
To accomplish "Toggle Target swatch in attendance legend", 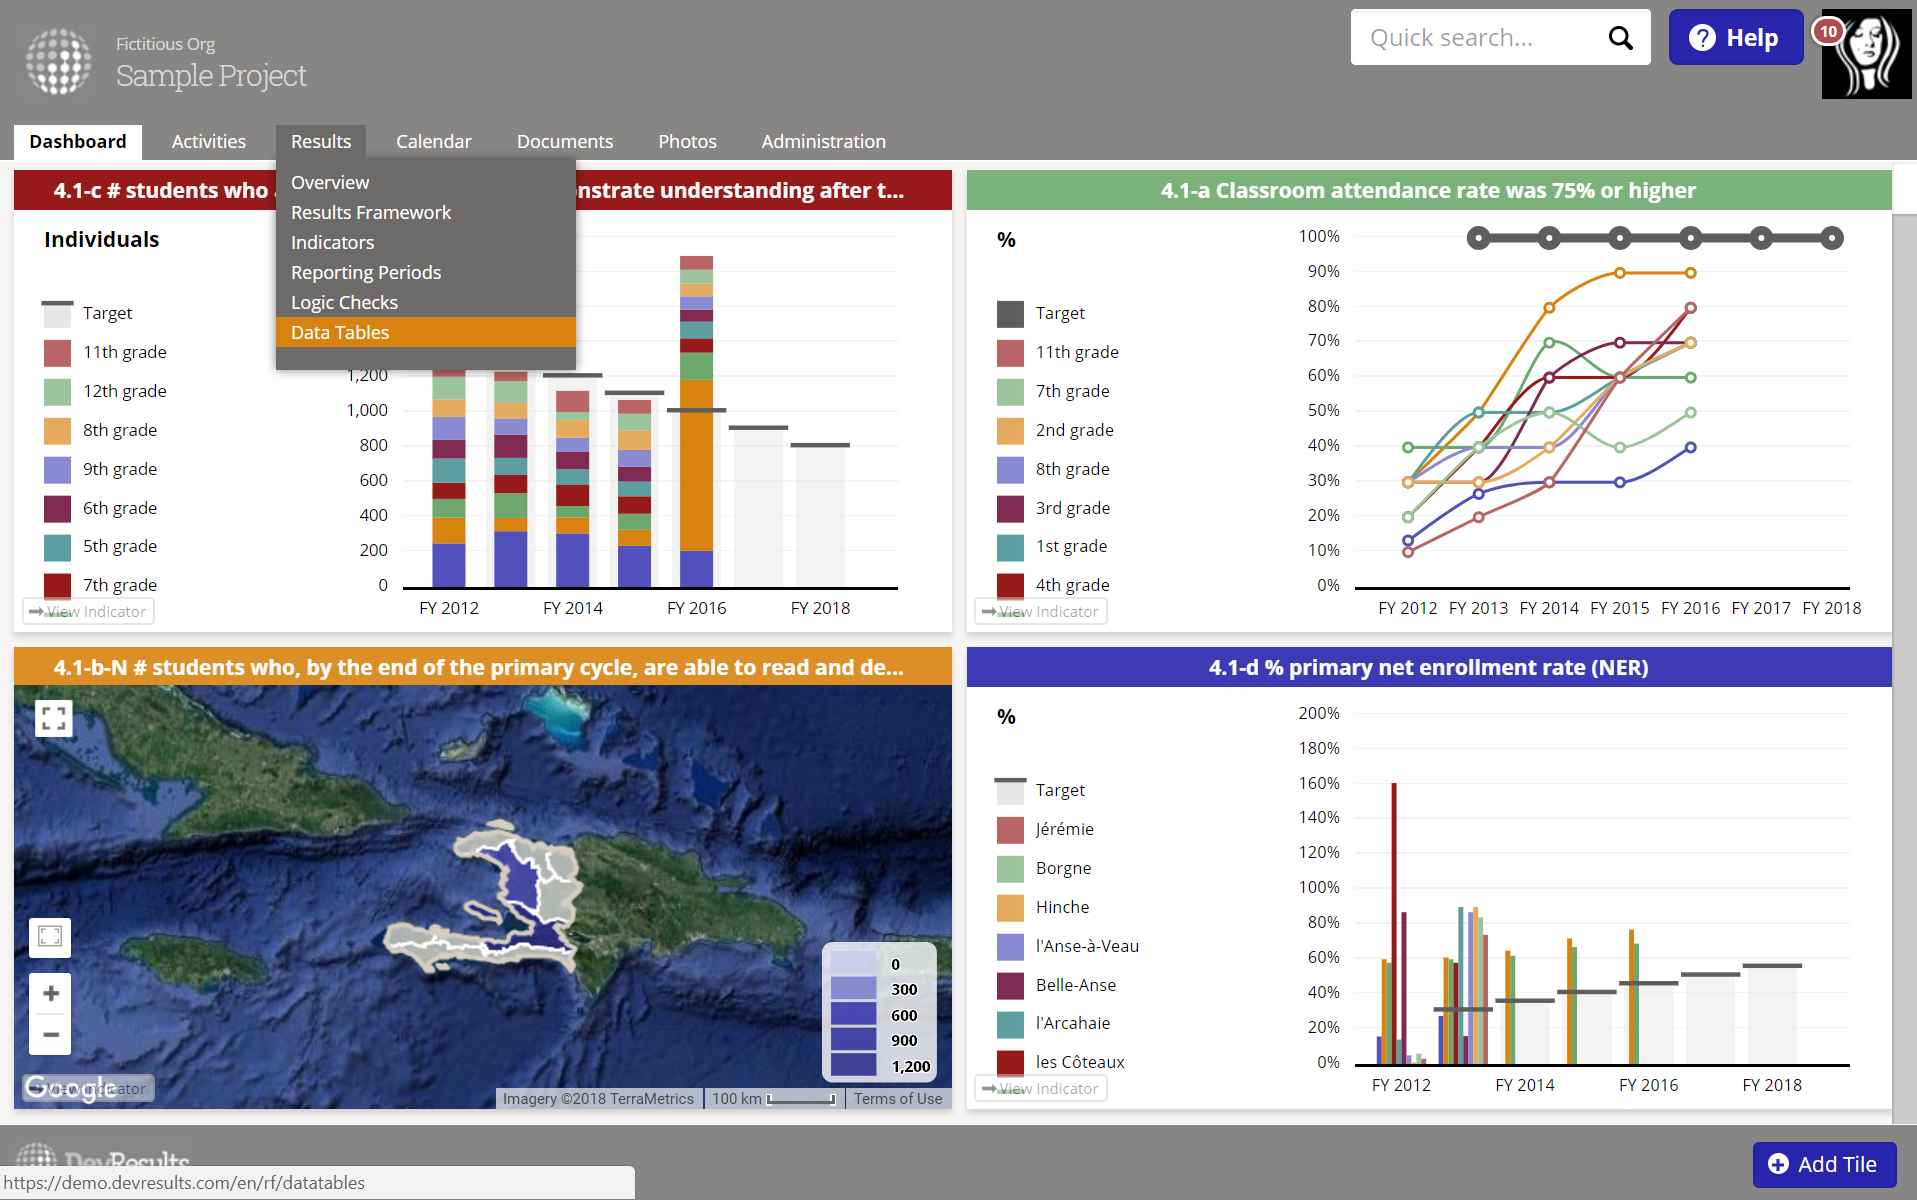I will point(1010,314).
